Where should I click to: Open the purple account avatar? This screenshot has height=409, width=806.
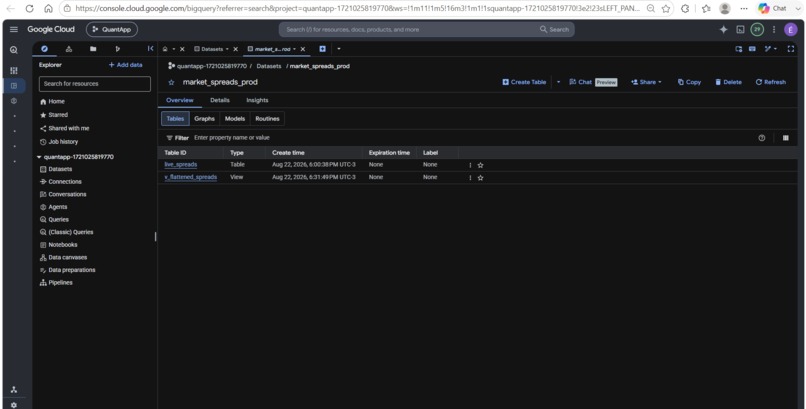(x=791, y=29)
